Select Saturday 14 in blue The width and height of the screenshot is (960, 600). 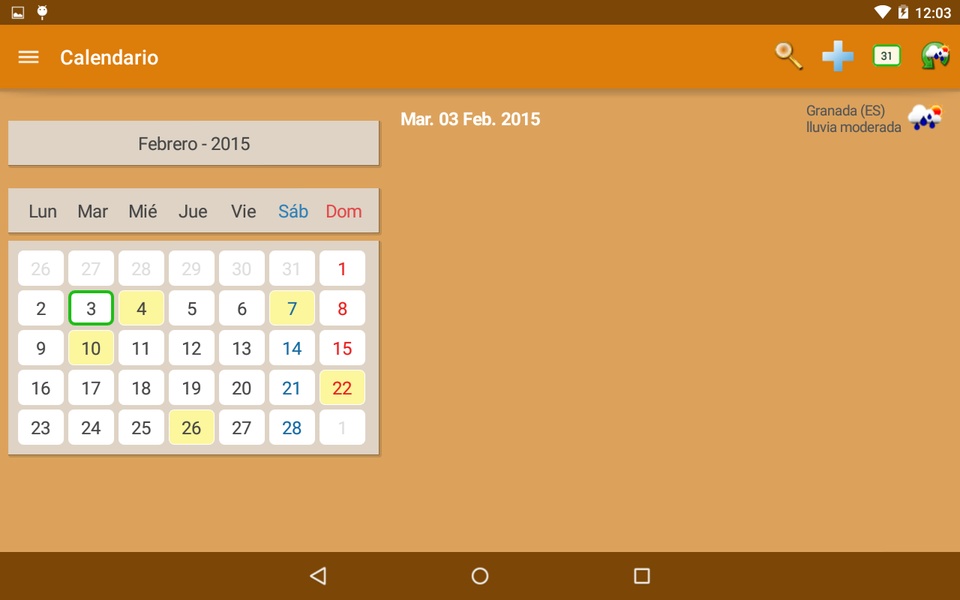pos(292,348)
